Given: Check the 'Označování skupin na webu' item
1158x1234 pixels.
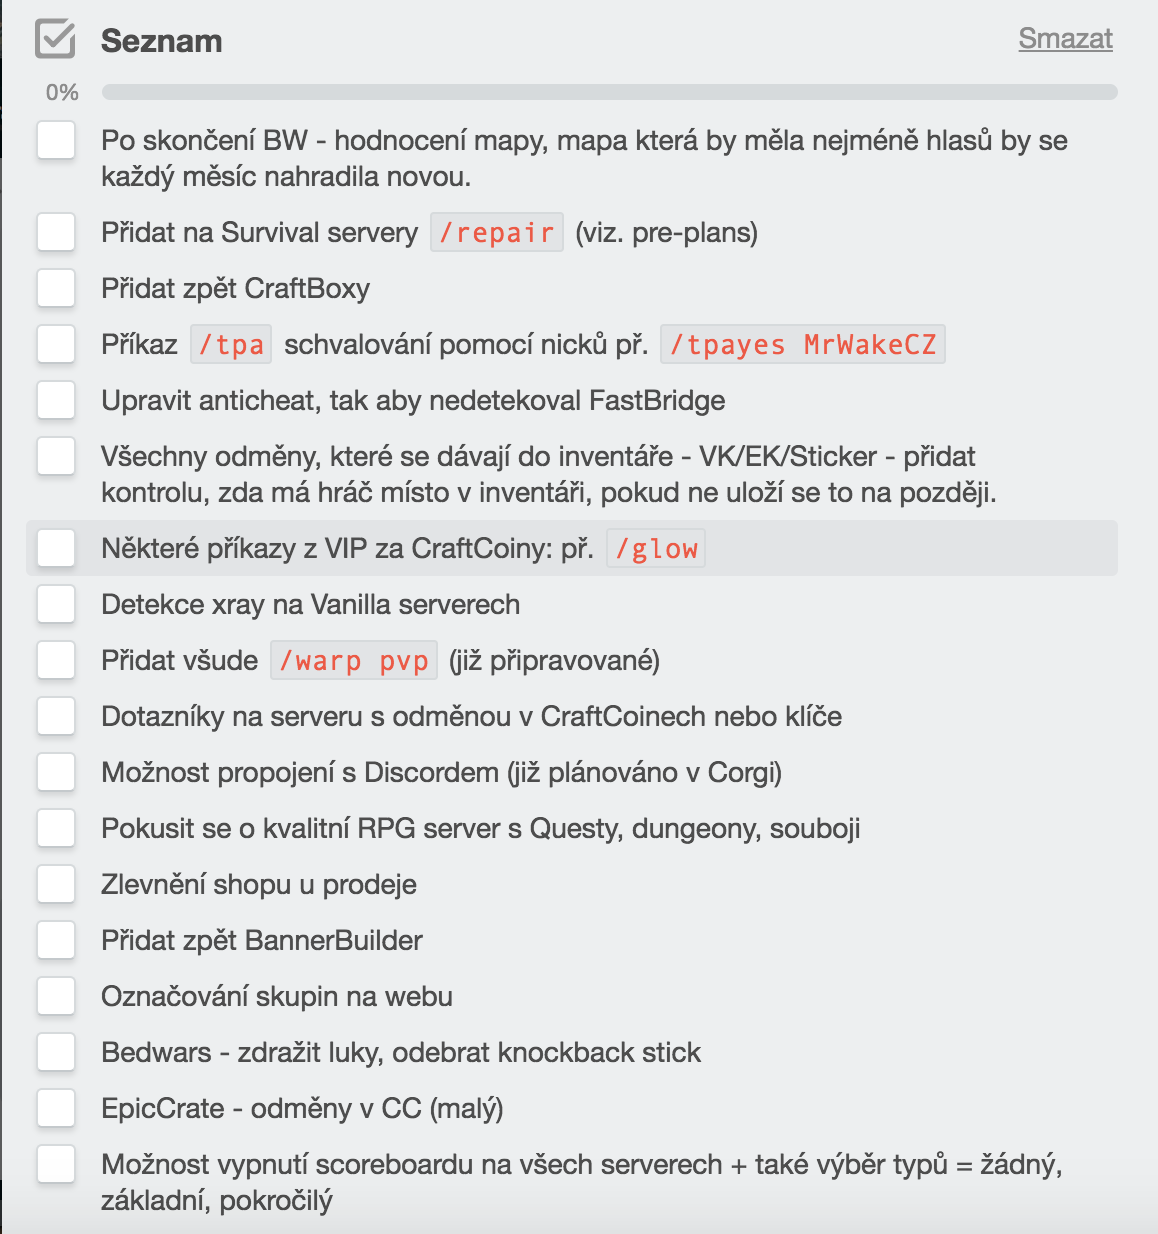Looking at the screenshot, I should pyautogui.click(x=56, y=996).
